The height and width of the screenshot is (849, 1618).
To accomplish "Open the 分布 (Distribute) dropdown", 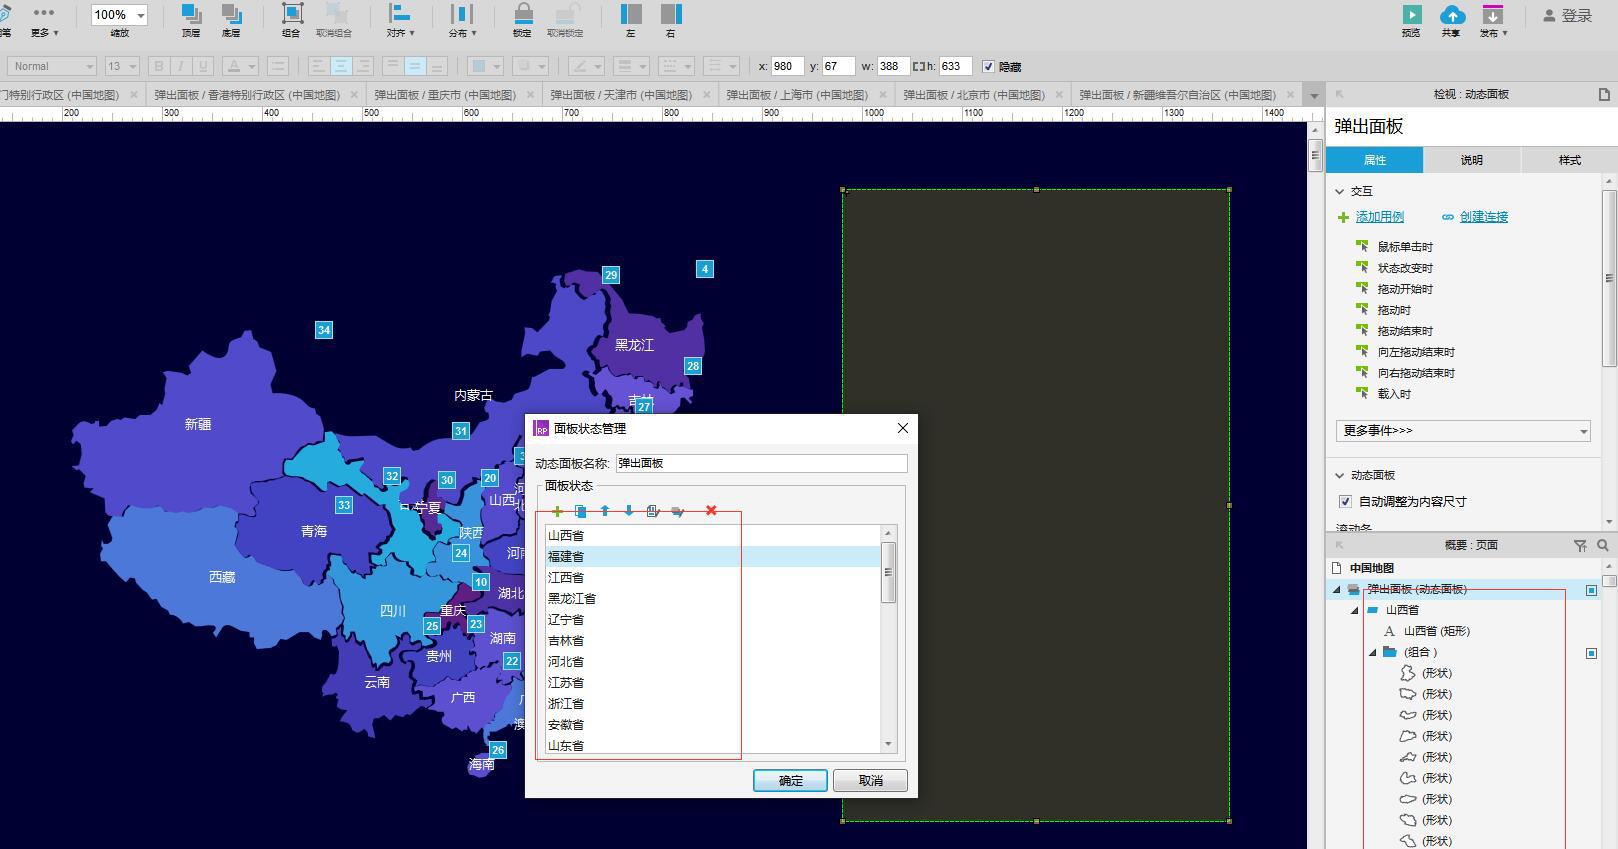I will (x=462, y=20).
